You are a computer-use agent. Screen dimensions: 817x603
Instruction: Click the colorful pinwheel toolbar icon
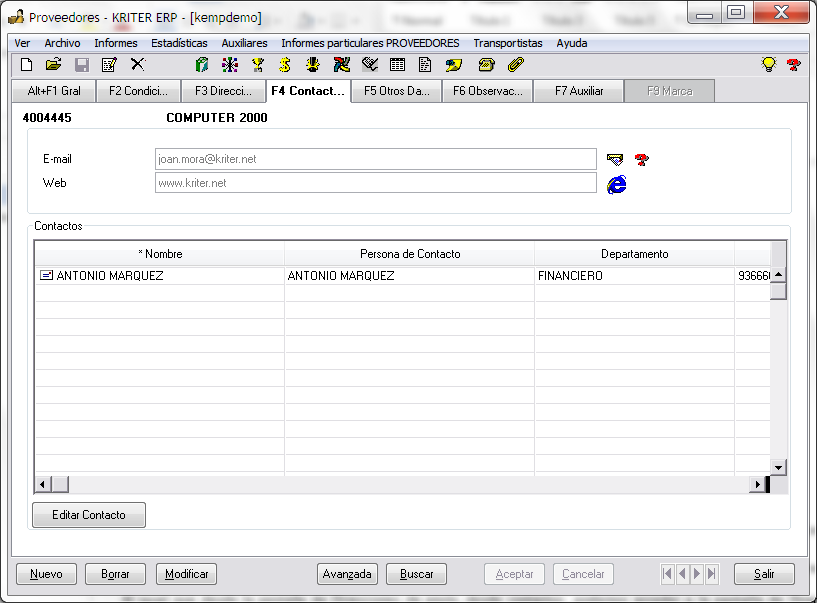pyautogui.click(x=342, y=65)
